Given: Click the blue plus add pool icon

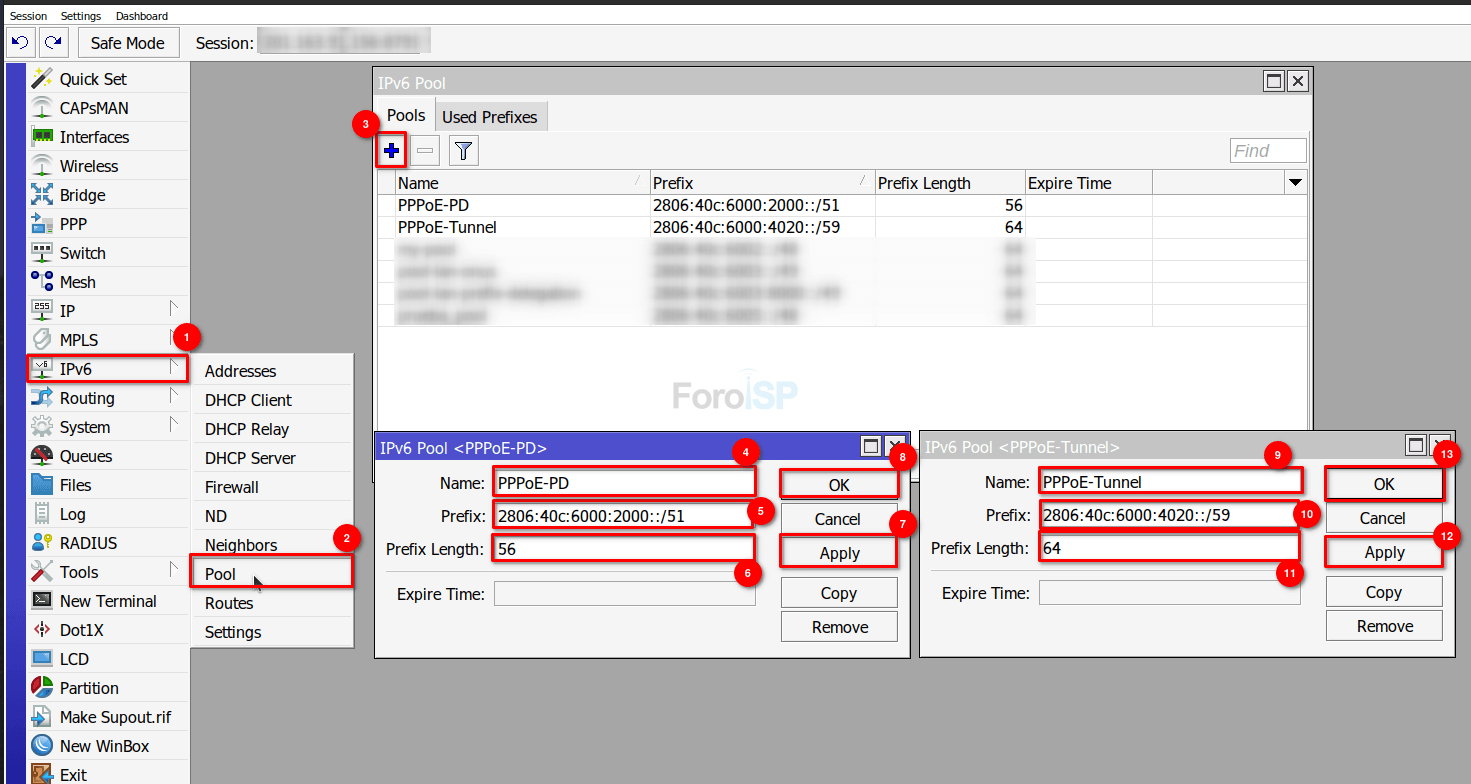Looking at the screenshot, I should (x=392, y=151).
